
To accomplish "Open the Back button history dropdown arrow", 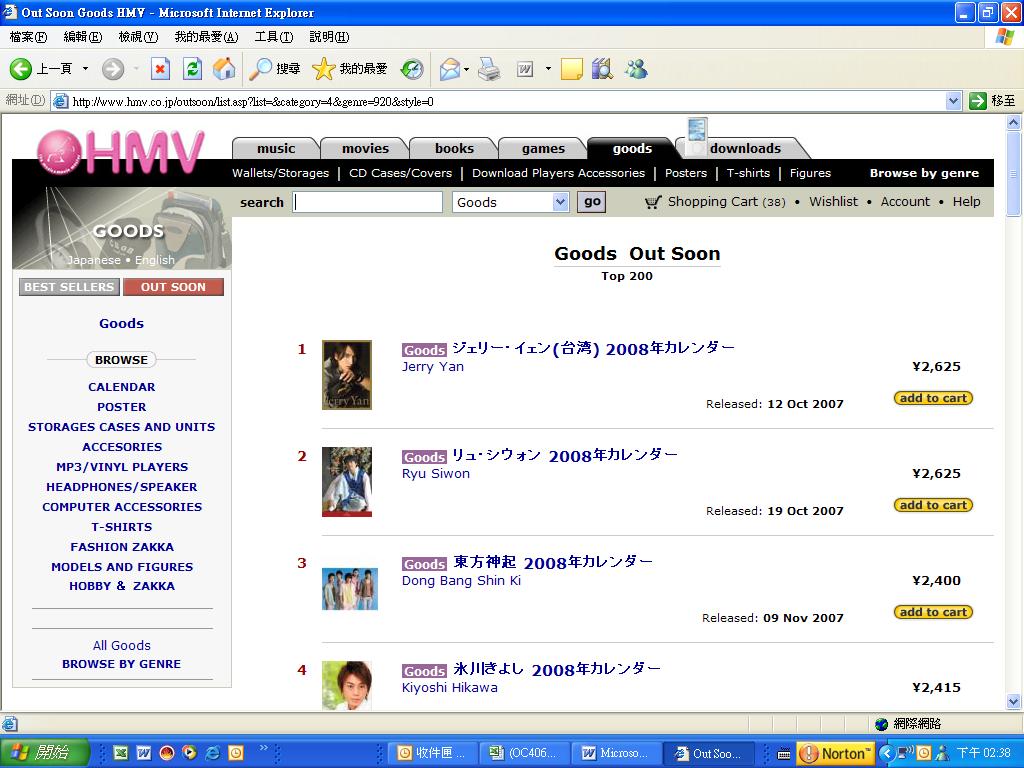I will tap(85, 69).
